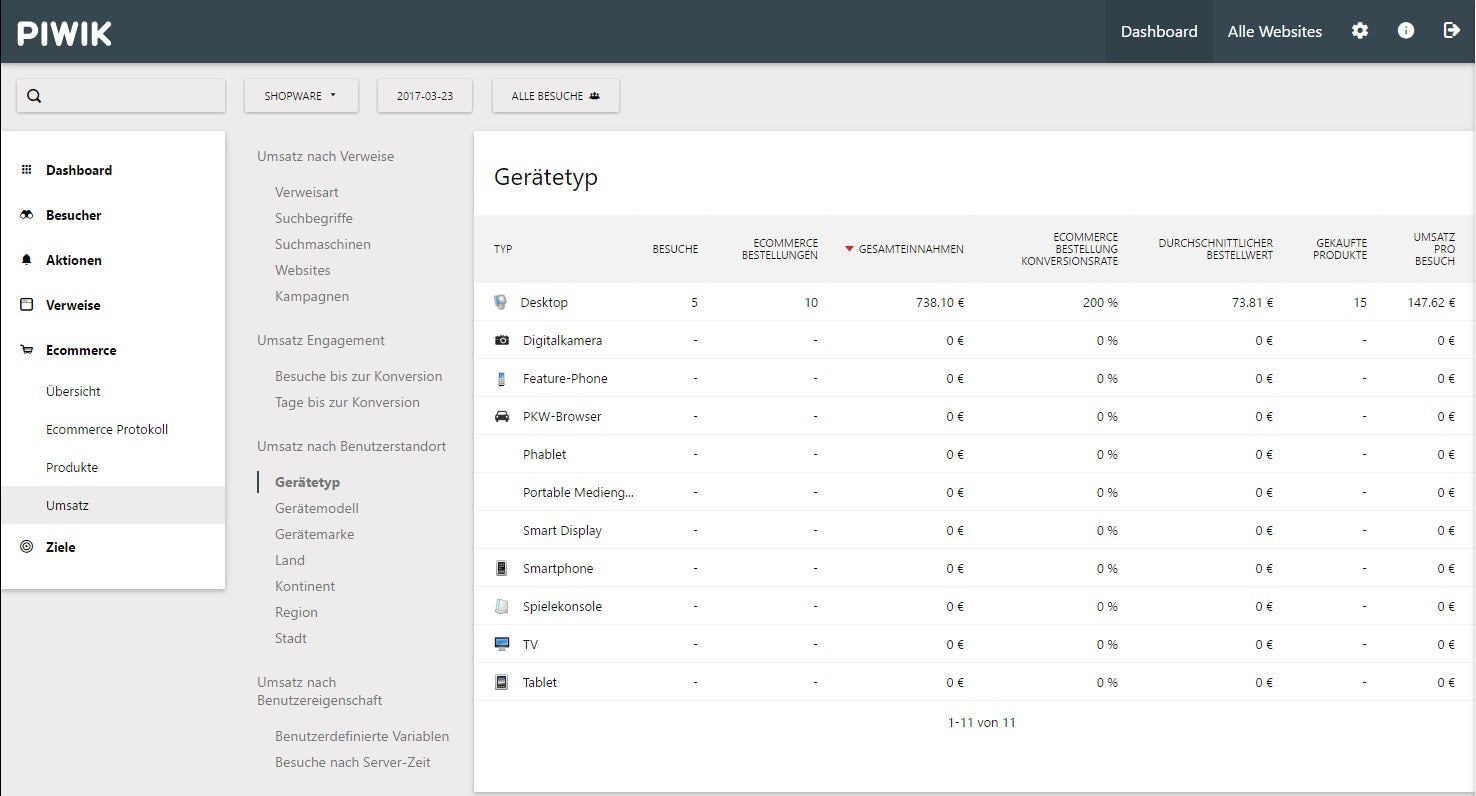The width and height of the screenshot is (1476, 796).
Task: Open the Websites report link
Action: pos(303,270)
